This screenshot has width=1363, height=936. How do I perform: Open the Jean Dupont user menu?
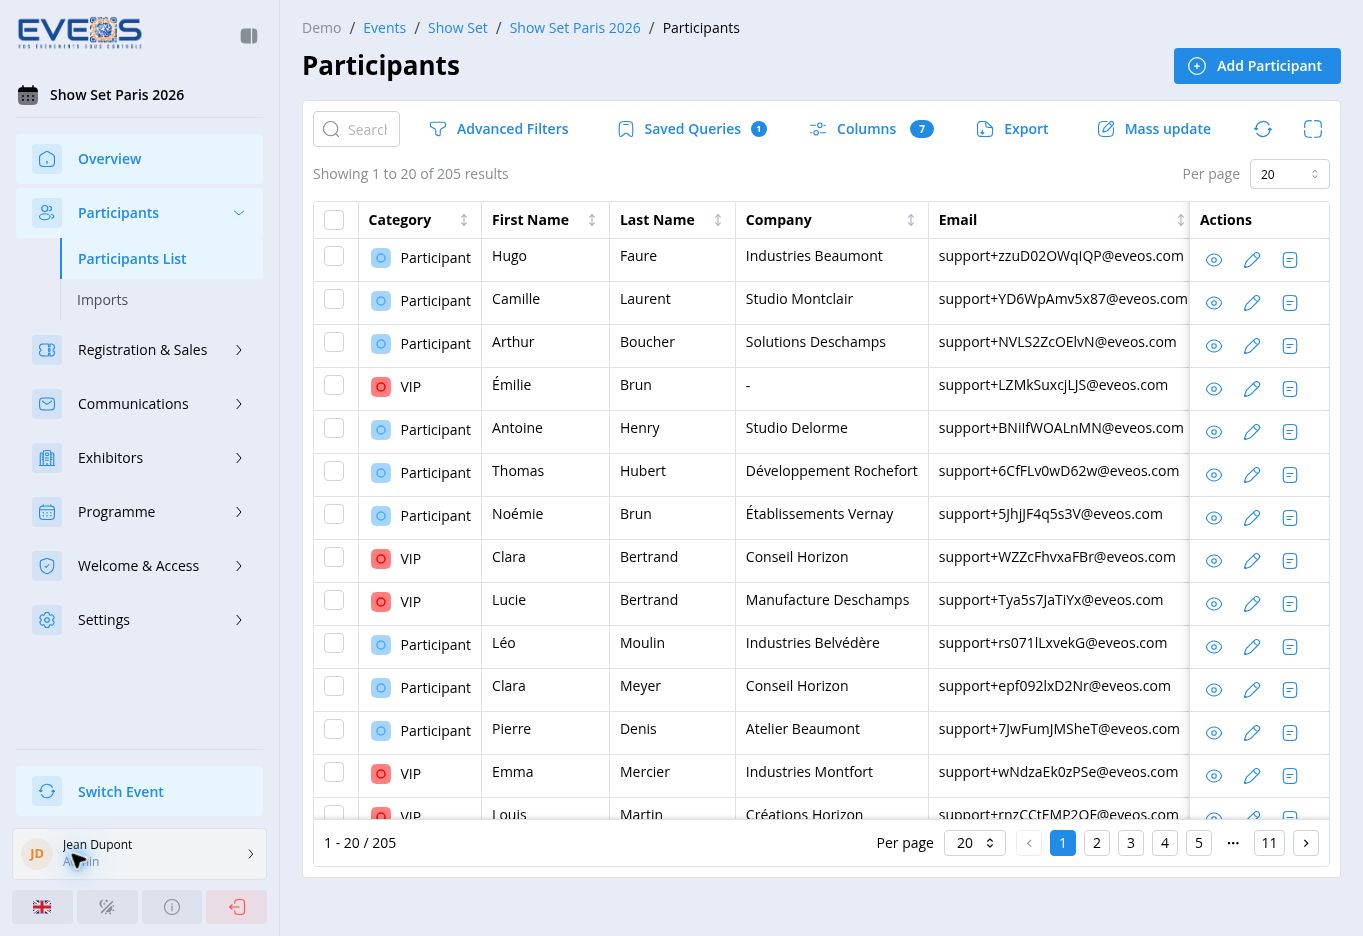(139, 854)
